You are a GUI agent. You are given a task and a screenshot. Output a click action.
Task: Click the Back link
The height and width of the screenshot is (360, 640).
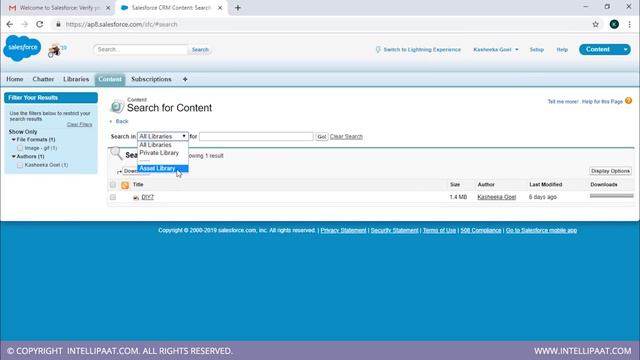[122, 121]
